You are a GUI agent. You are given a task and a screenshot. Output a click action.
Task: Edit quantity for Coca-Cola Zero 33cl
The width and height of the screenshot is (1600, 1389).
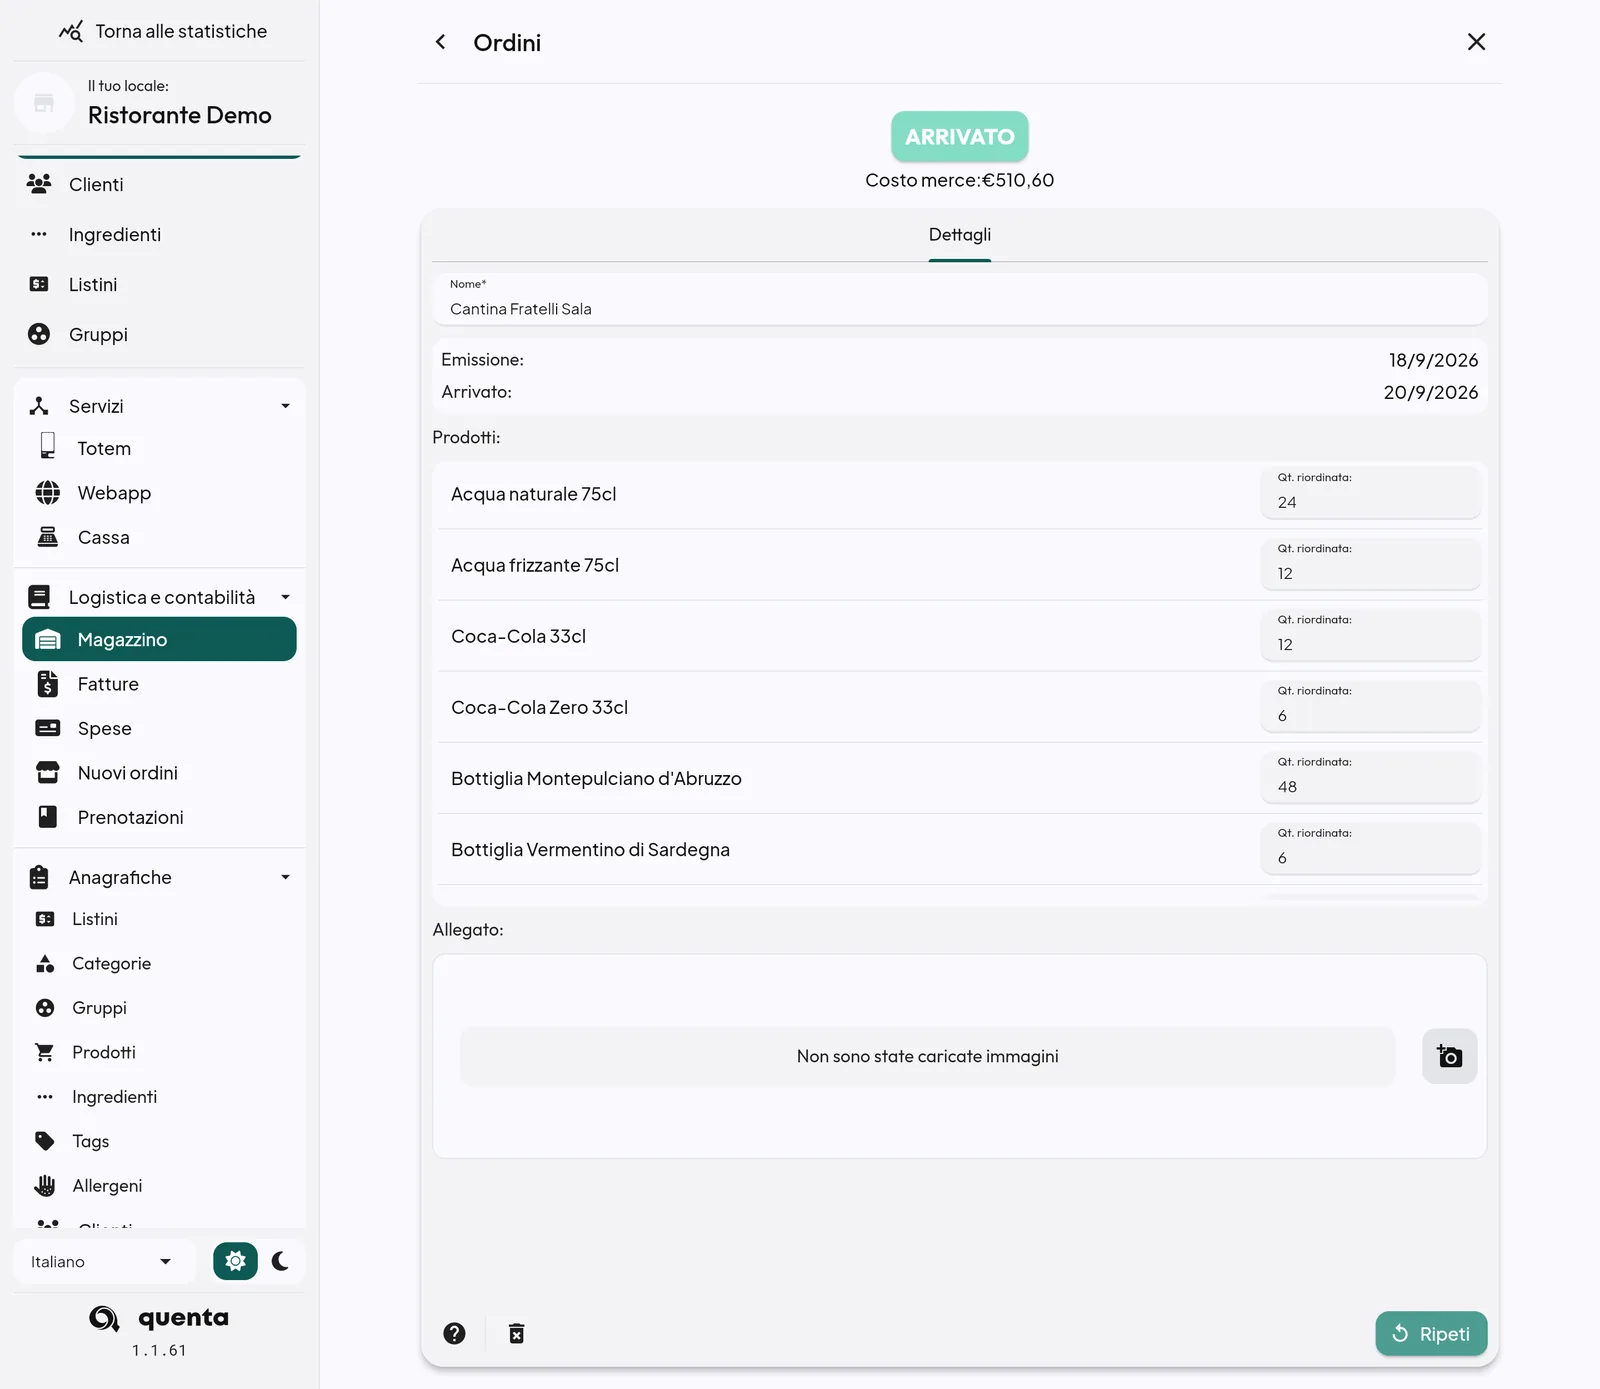[1370, 706]
